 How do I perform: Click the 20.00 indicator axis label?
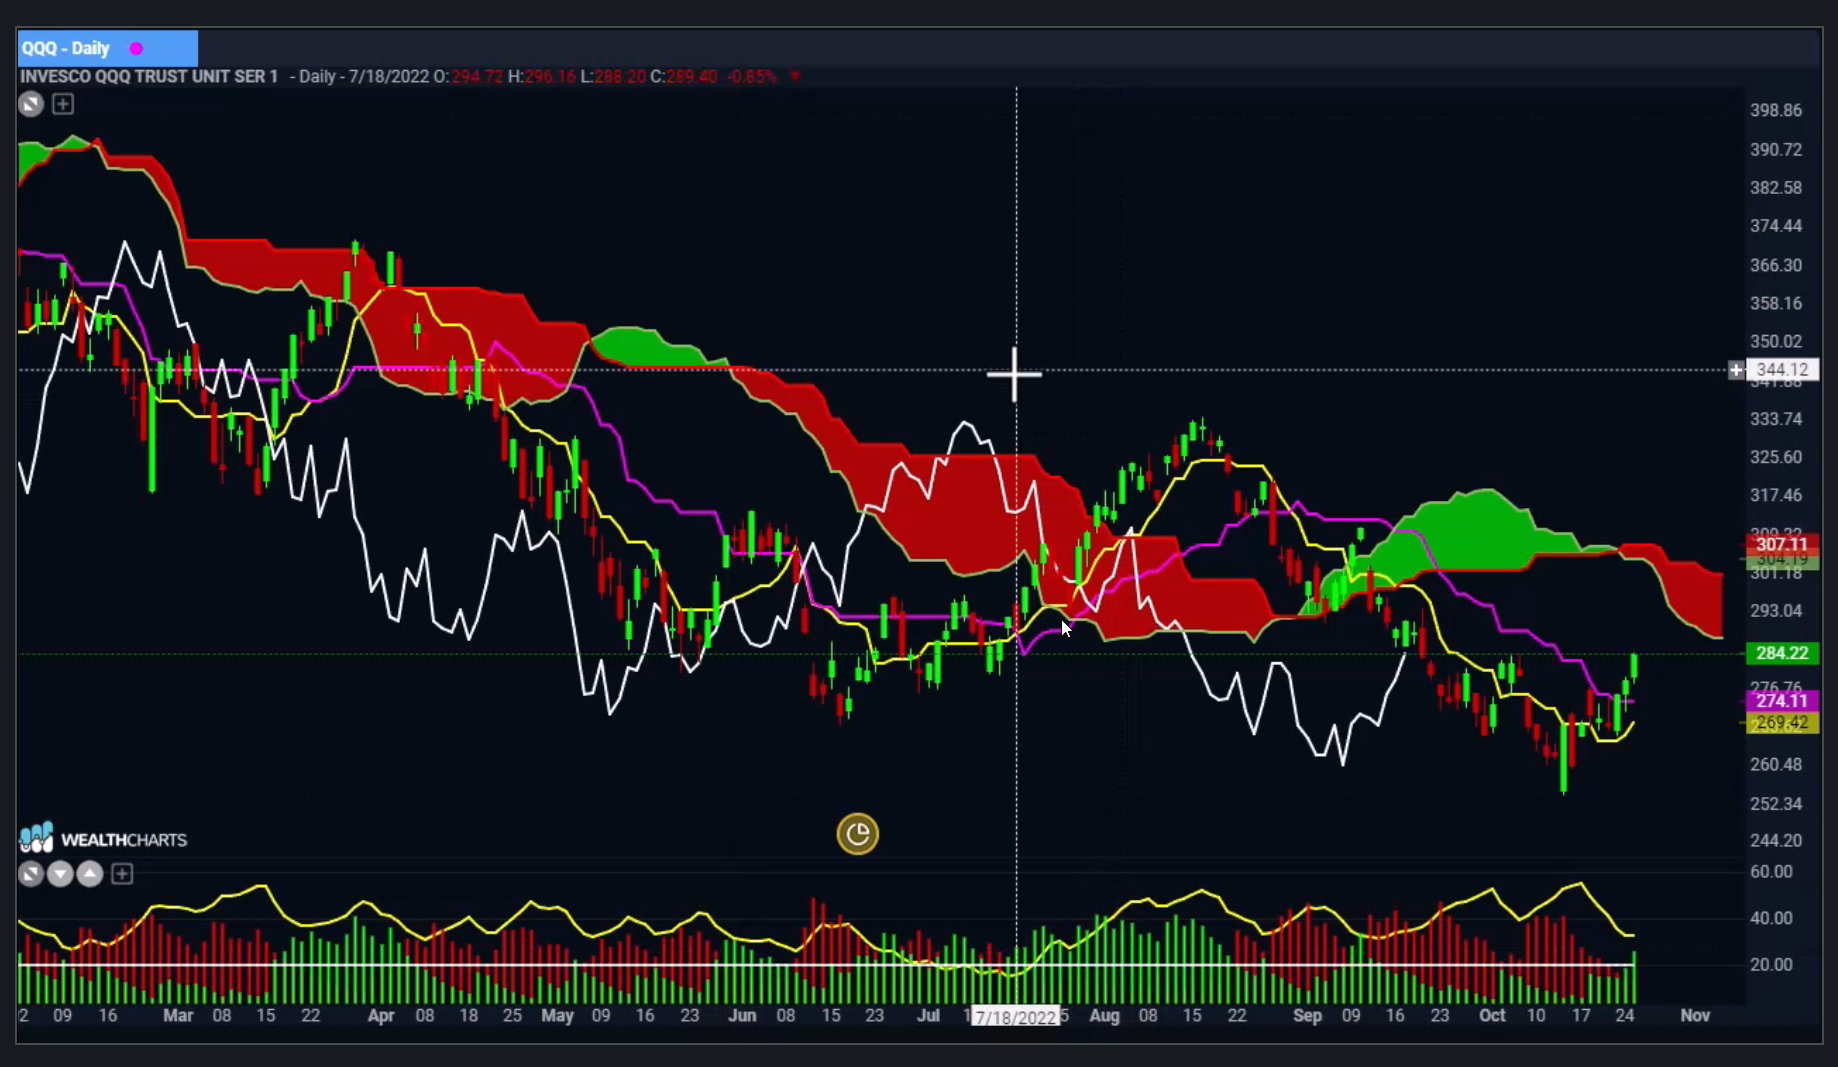tap(1771, 964)
